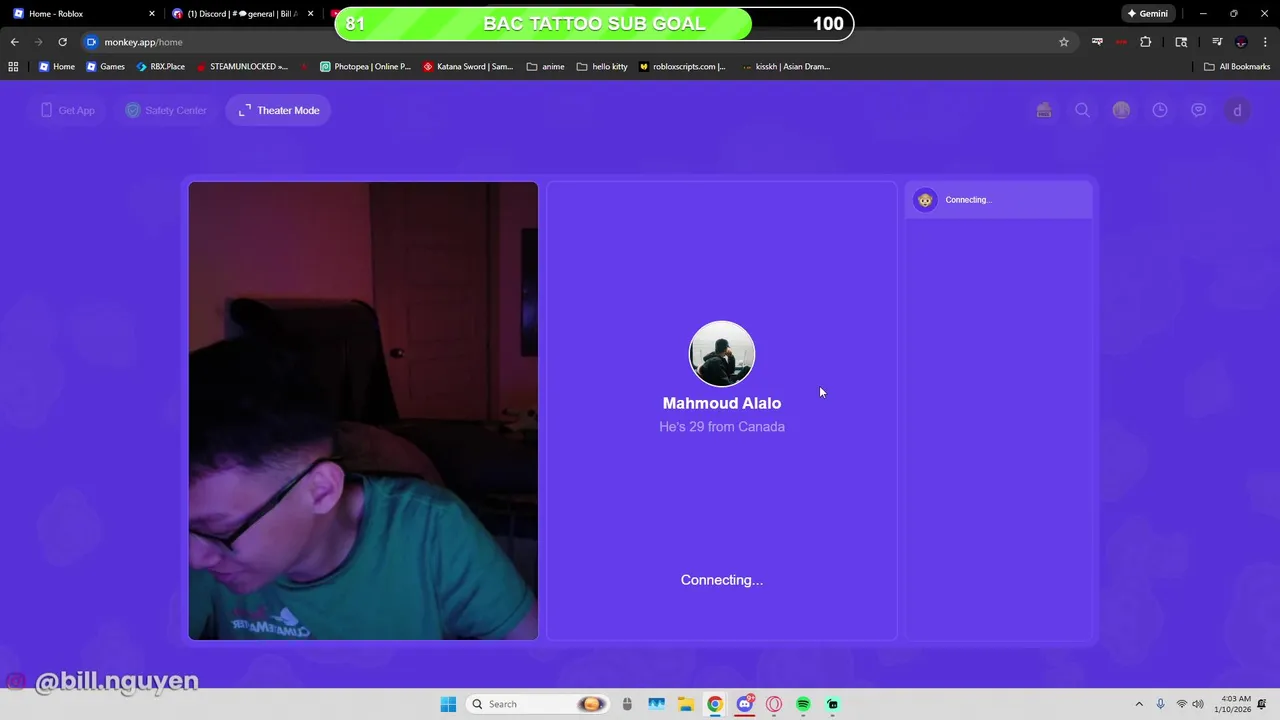Click the BAC TATTOO SUB GOAL progress bar
Screen dimensions: 1280x720
(594, 24)
